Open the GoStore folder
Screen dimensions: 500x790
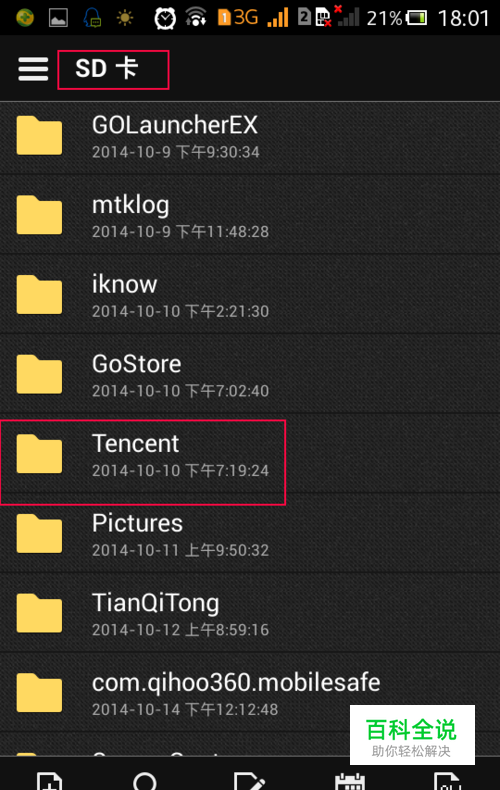point(250,374)
